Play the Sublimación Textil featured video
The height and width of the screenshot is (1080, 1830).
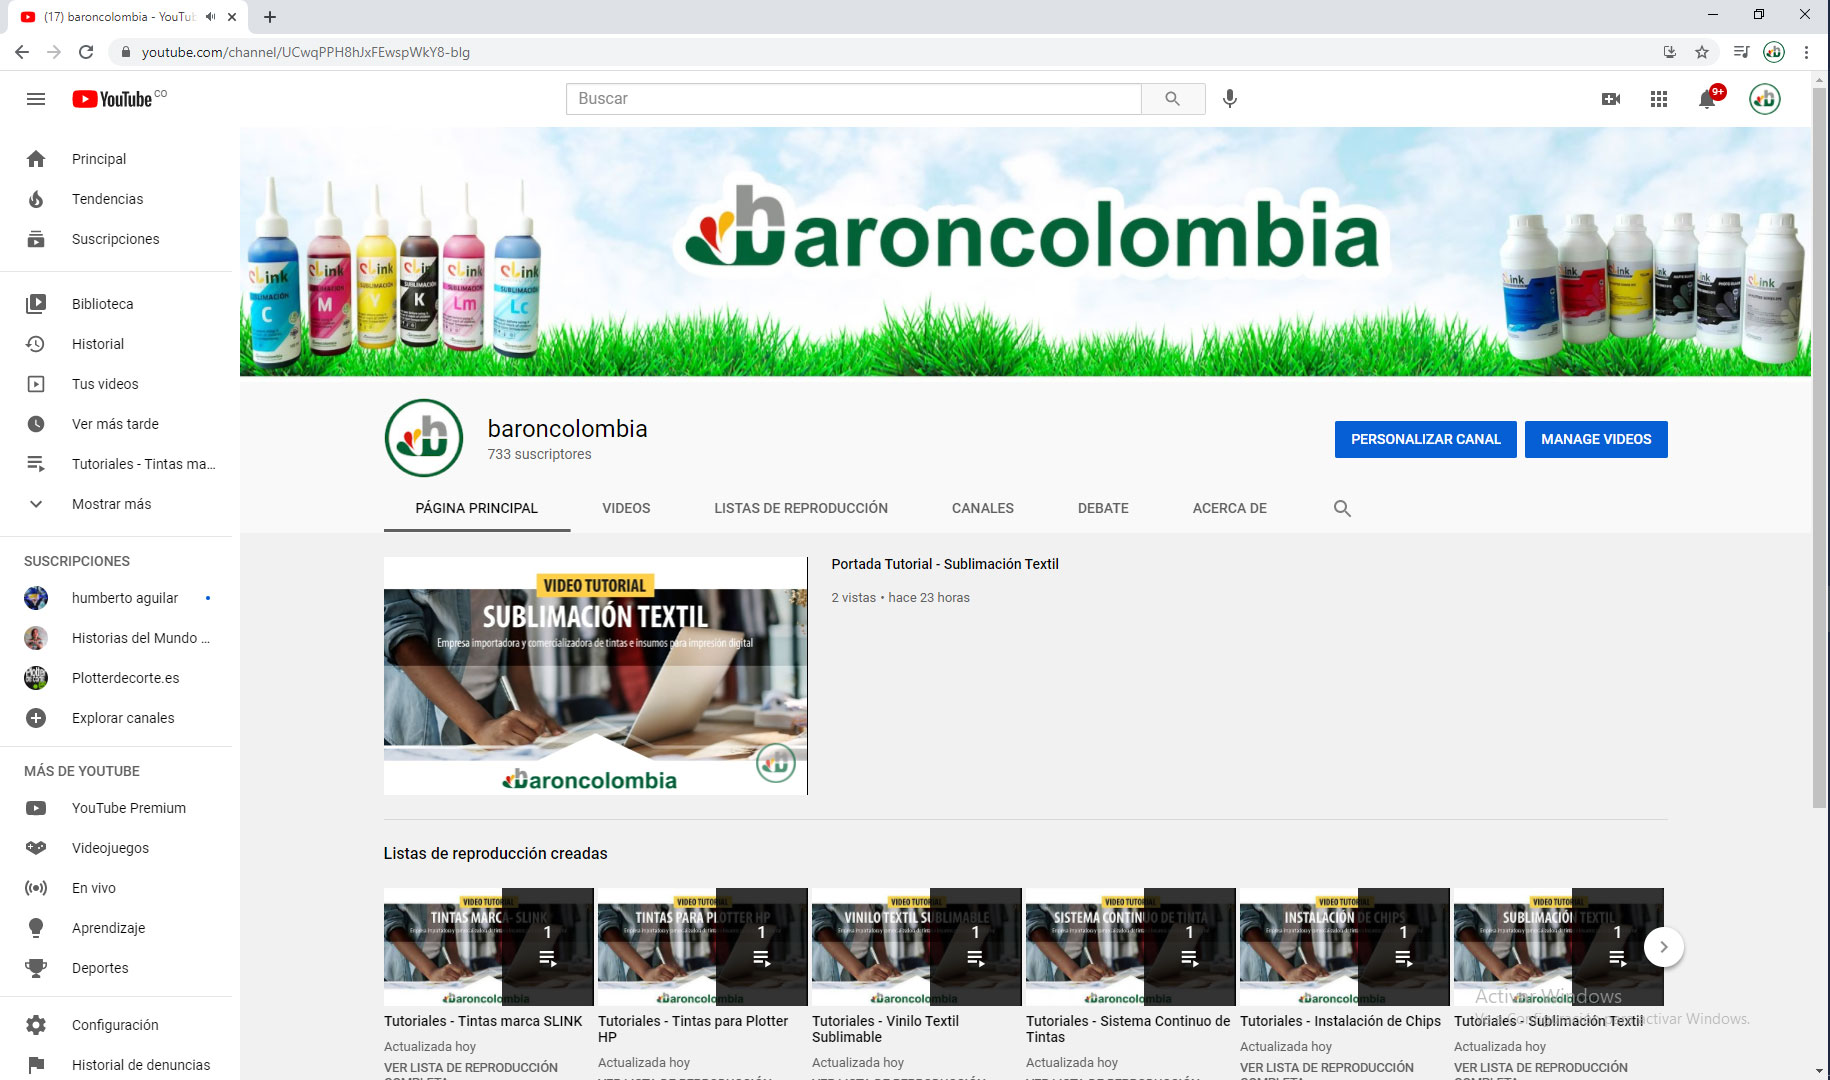coord(595,676)
